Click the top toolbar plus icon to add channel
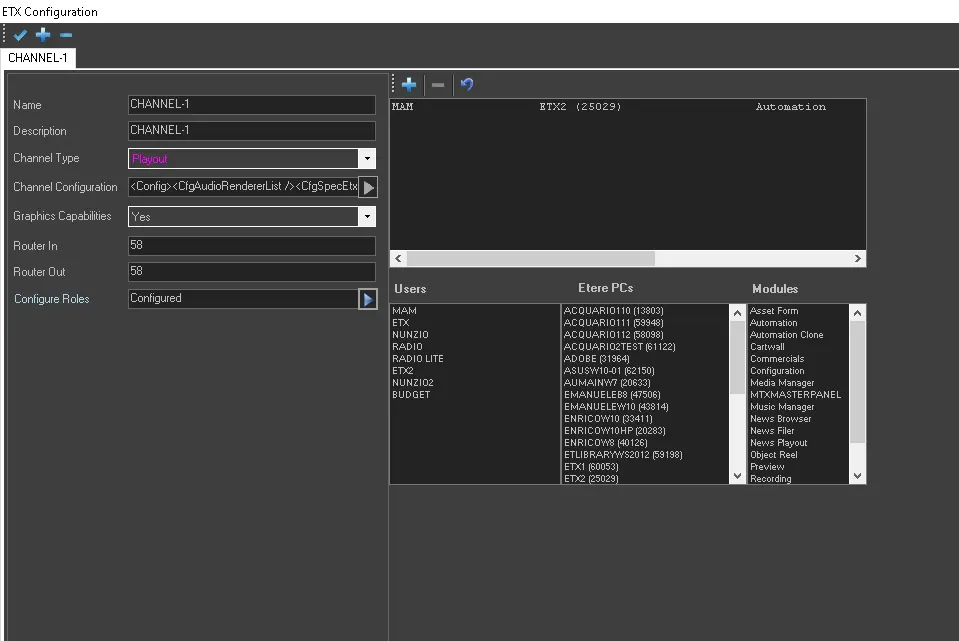The height and width of the screenshot is (641, 959). (x=43, y=35)
